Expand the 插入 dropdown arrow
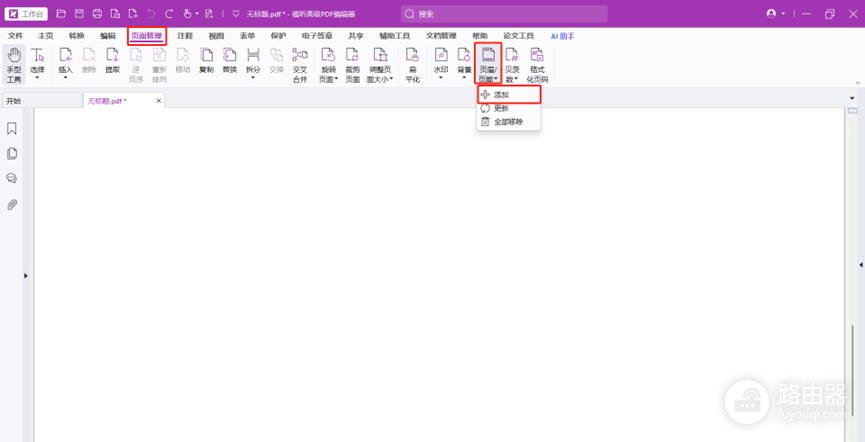The height and width of the screenshot is (442, 865). (66, 78)
